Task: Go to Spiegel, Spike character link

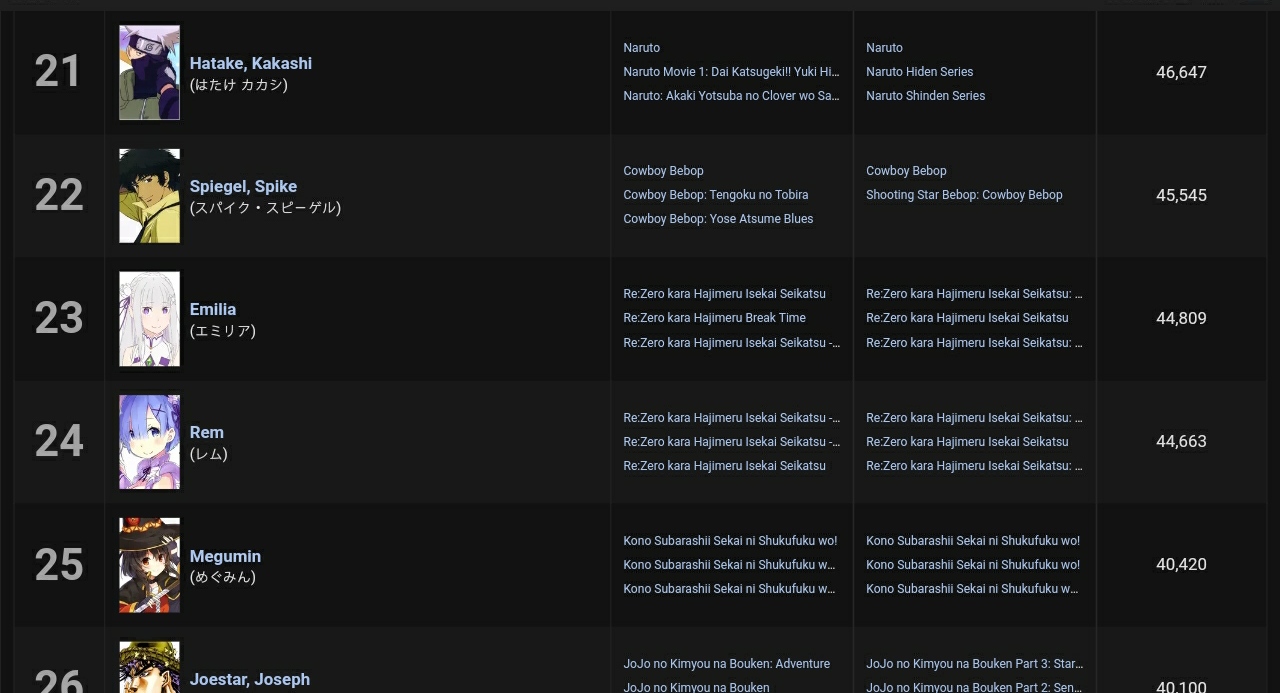Action: (243, 186)
